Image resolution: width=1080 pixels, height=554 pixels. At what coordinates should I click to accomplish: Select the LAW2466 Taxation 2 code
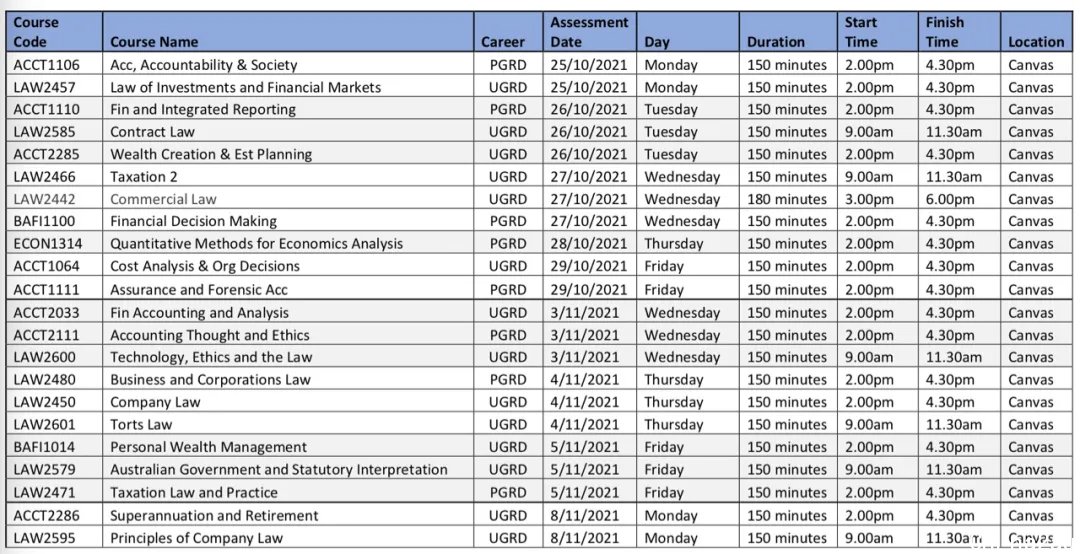[44, 176]
